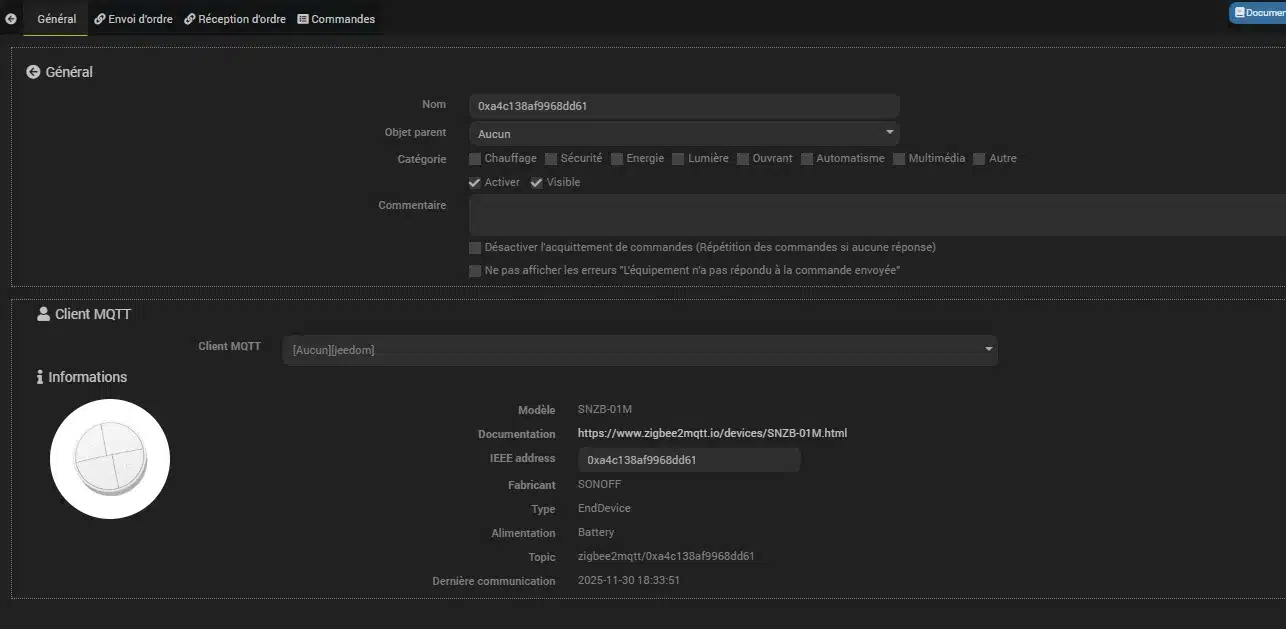Uncheck the Activer checkbox
This screenshot has width=1286, height=629.
[x=475, y=183]
